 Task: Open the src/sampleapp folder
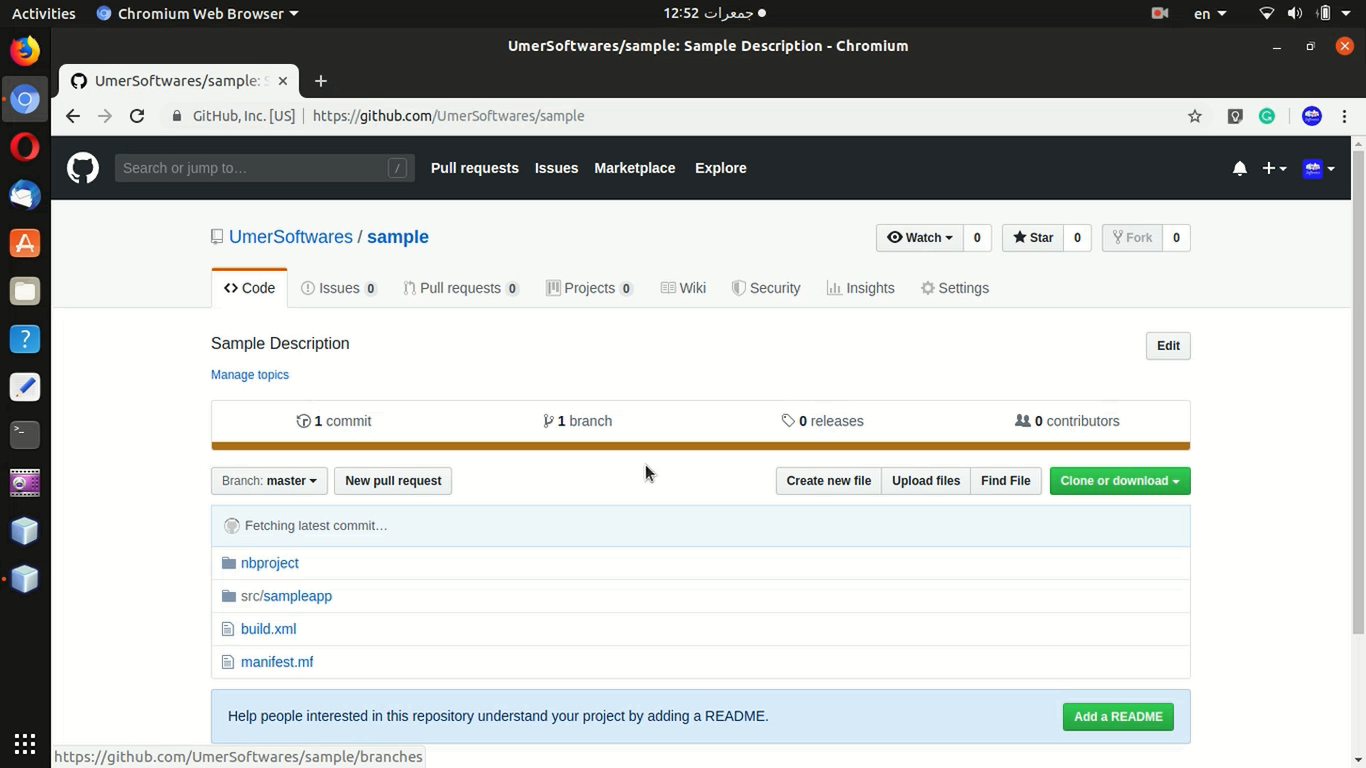[286, 596]
